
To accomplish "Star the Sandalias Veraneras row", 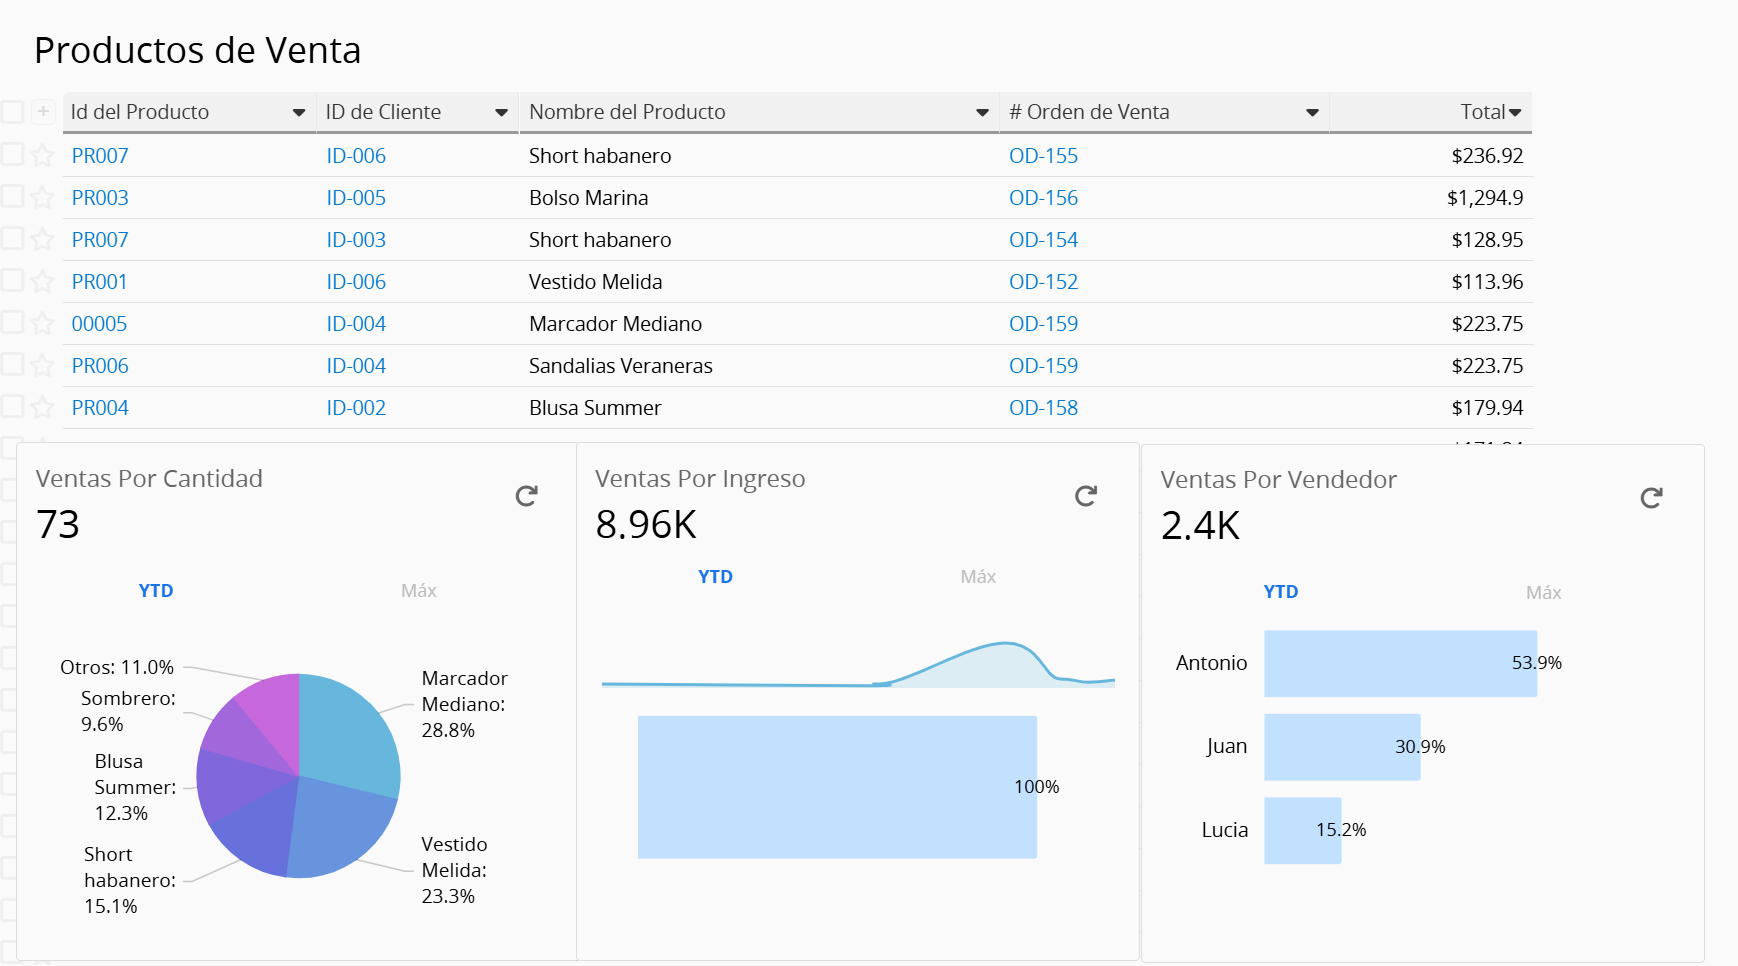I will pos(42,365).
